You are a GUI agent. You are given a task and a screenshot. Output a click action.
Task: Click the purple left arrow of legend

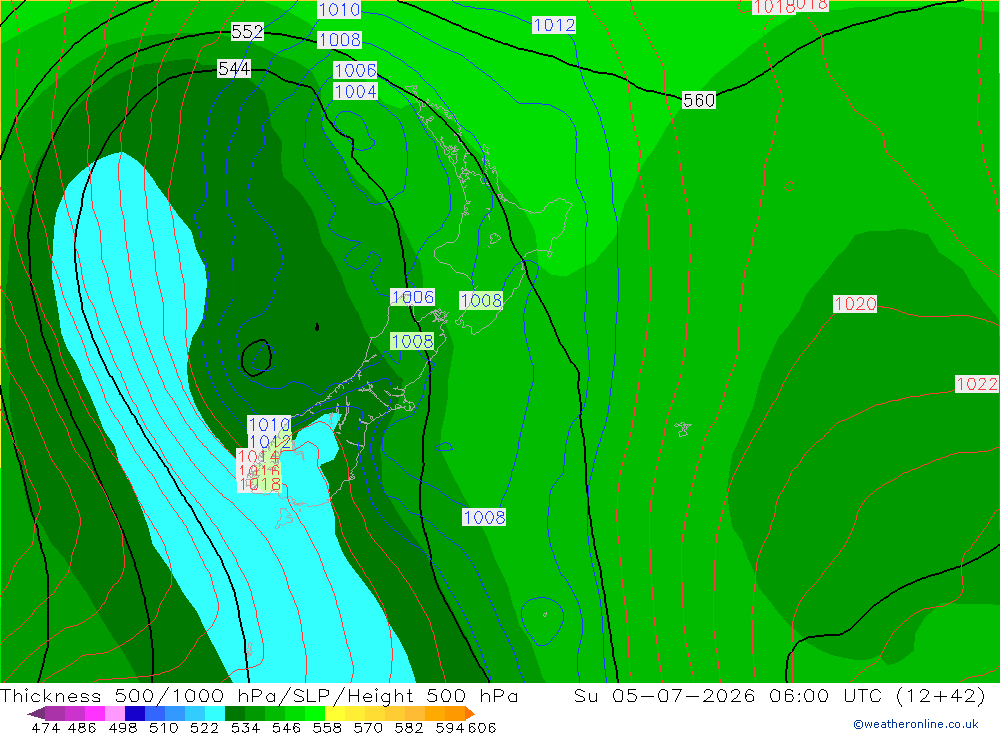[x=36, y=713]
